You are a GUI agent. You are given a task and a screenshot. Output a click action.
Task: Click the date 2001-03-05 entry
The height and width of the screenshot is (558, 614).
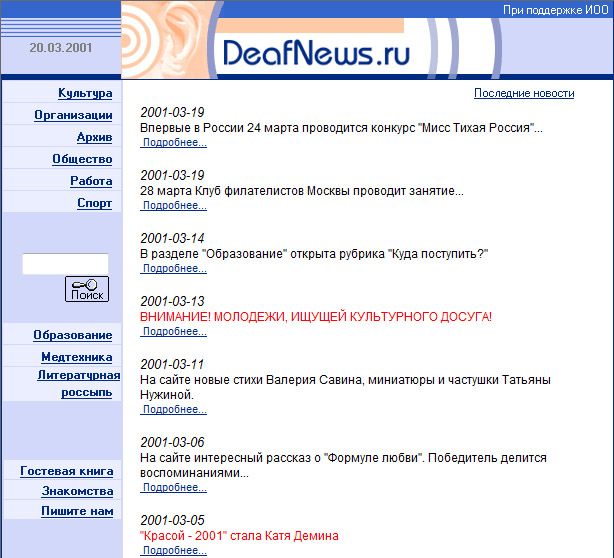tap(172, 520)
